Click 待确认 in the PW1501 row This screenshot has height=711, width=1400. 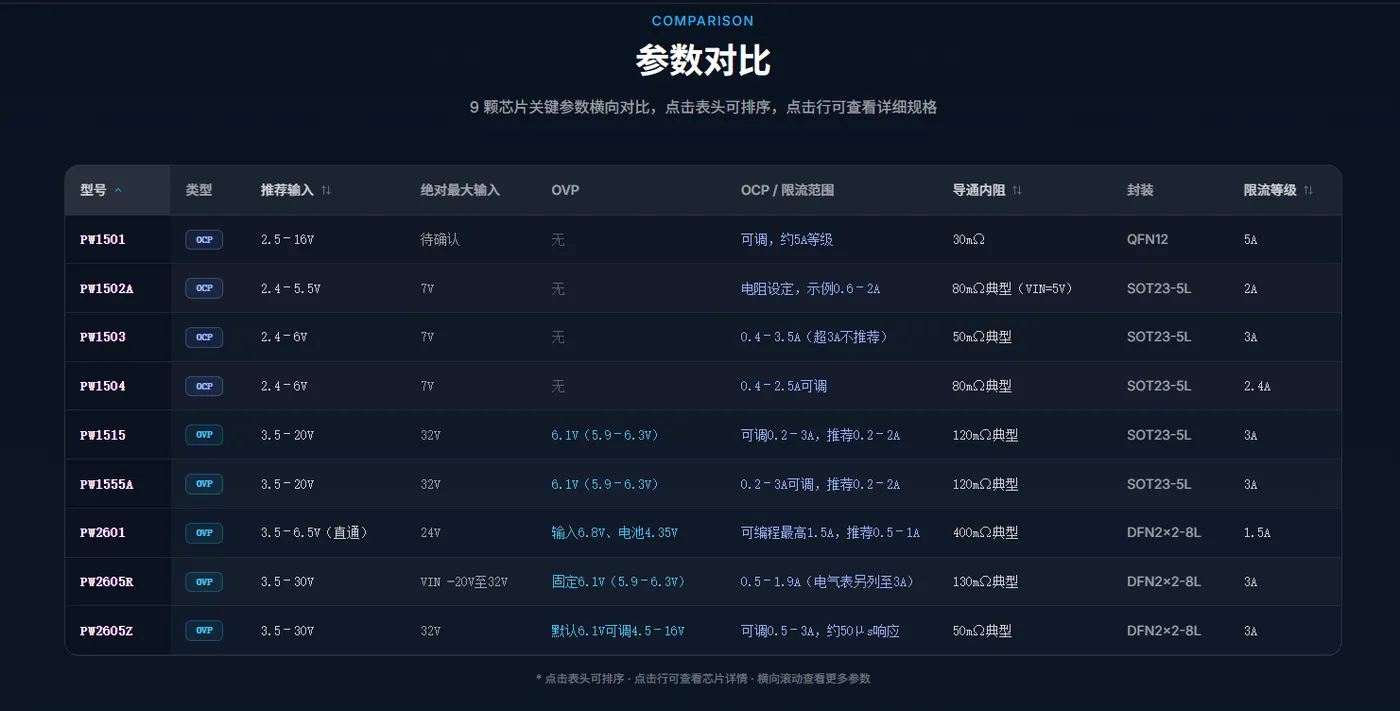[x=440, y=240]
